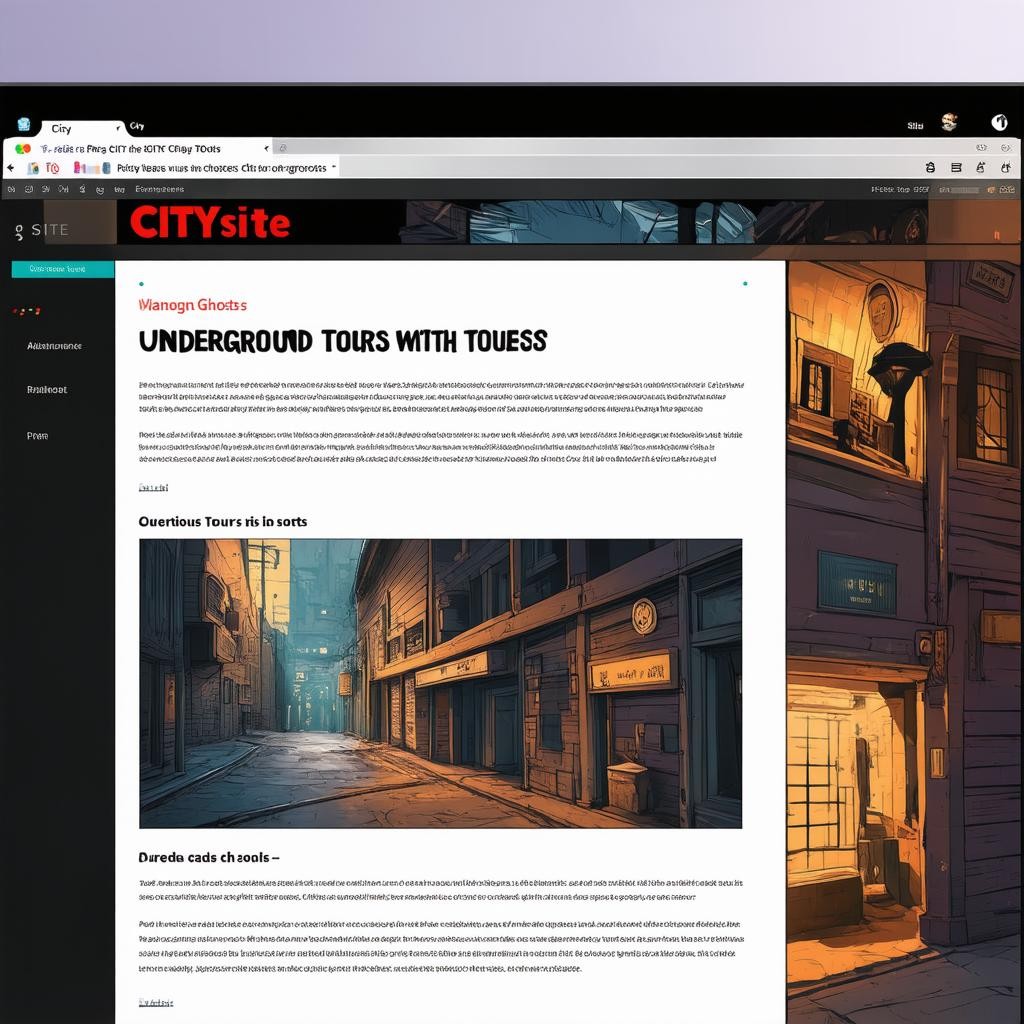Image resolution: width=1024 pixels, height=1024 pixels.
Task: Click left chevron beside the gray search field
Action: [x=265, y=148]
